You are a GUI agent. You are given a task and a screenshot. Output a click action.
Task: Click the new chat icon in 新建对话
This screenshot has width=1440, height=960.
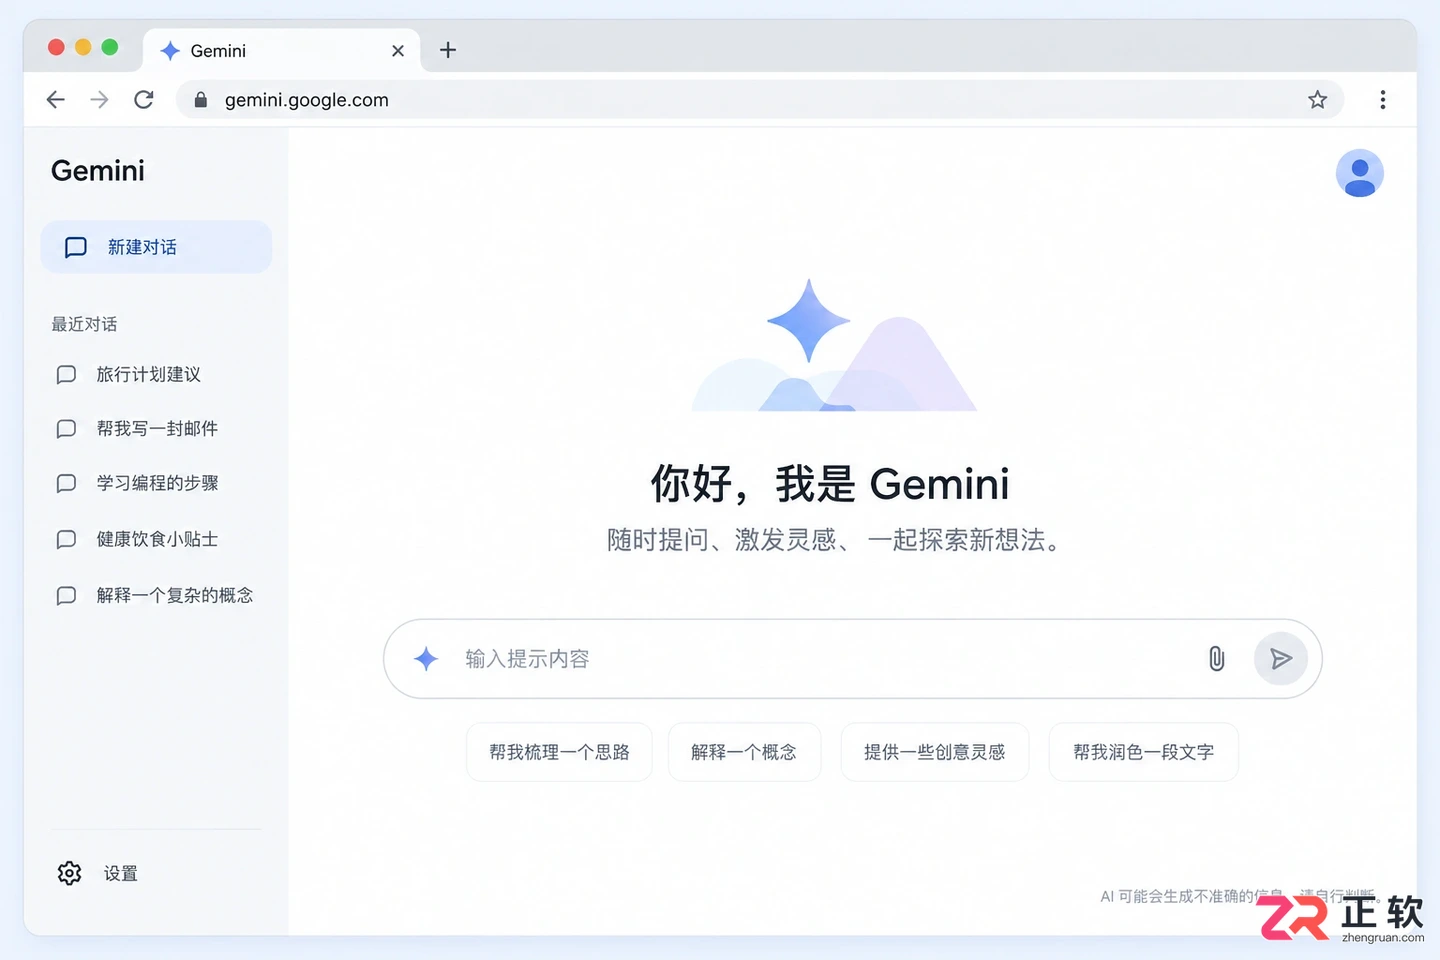pos(76,247)
